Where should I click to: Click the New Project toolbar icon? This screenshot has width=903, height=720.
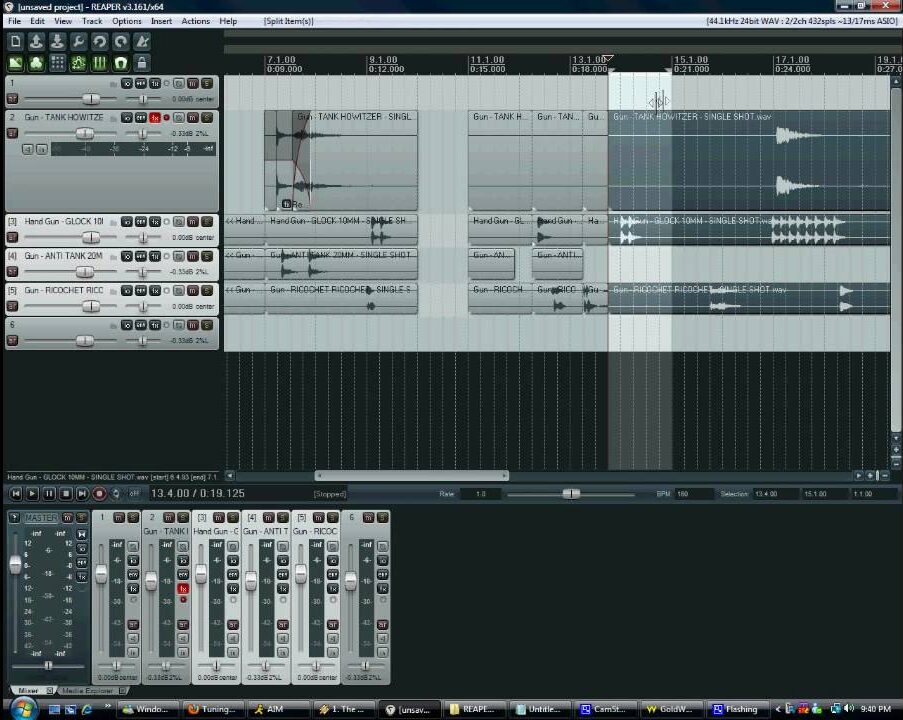tap(16, 41)
